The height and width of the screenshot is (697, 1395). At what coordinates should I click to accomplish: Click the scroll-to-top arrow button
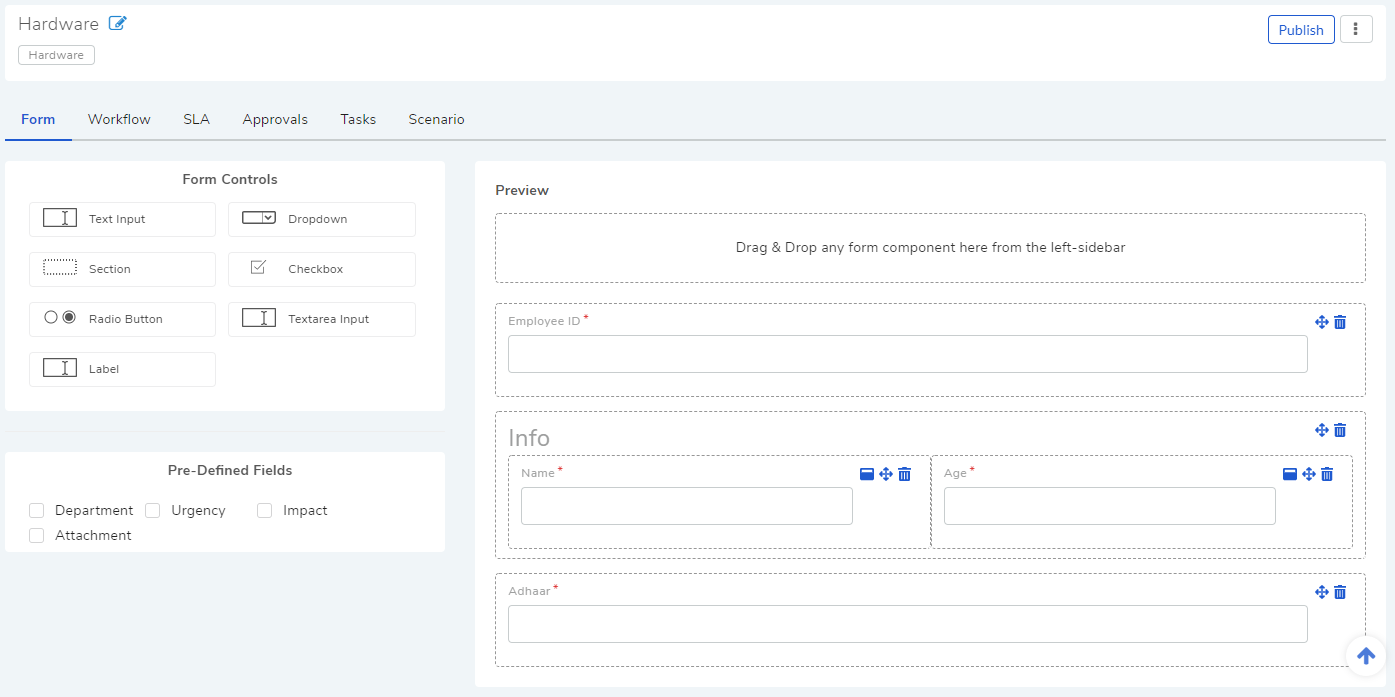[1366, 656]
